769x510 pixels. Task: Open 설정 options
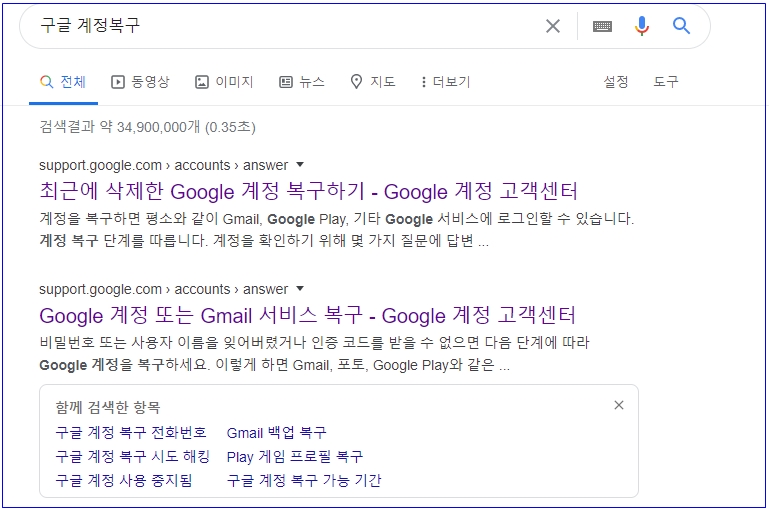pos(615,82)
